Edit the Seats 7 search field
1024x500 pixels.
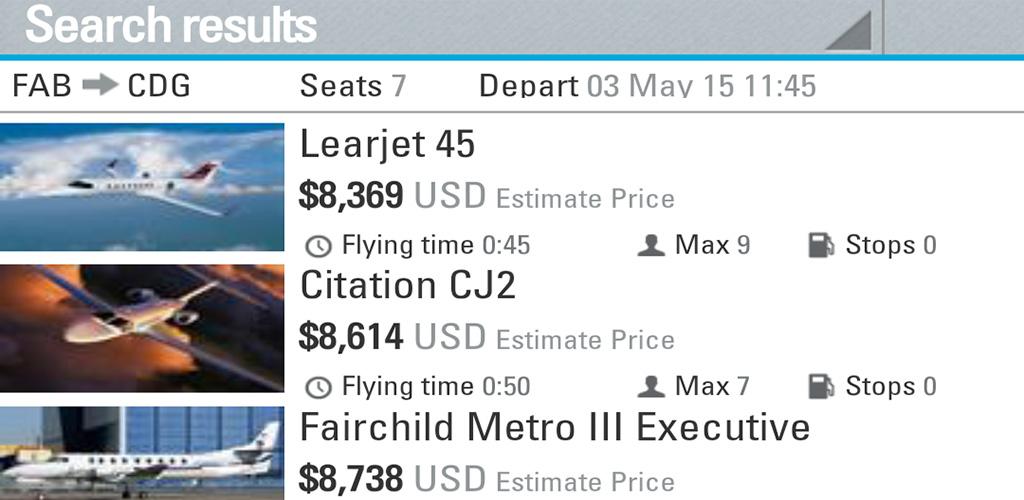click(353, 86)
